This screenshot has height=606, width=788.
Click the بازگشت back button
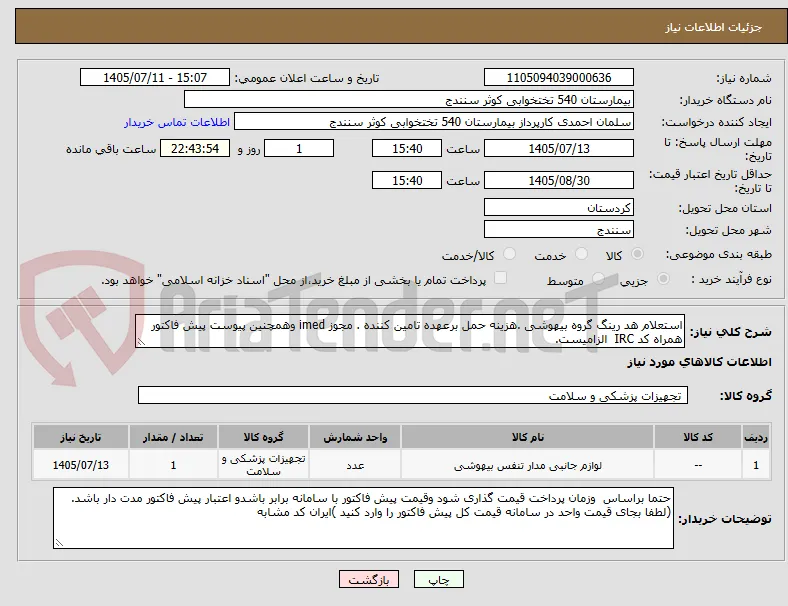click(x=369, y=579)
